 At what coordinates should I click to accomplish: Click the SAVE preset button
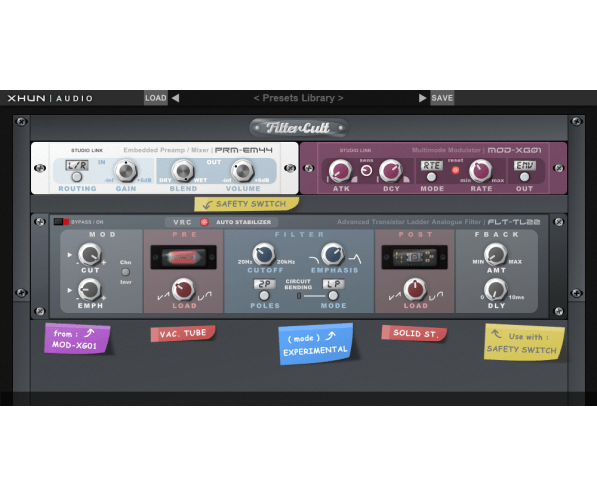[x=442, y=98]
